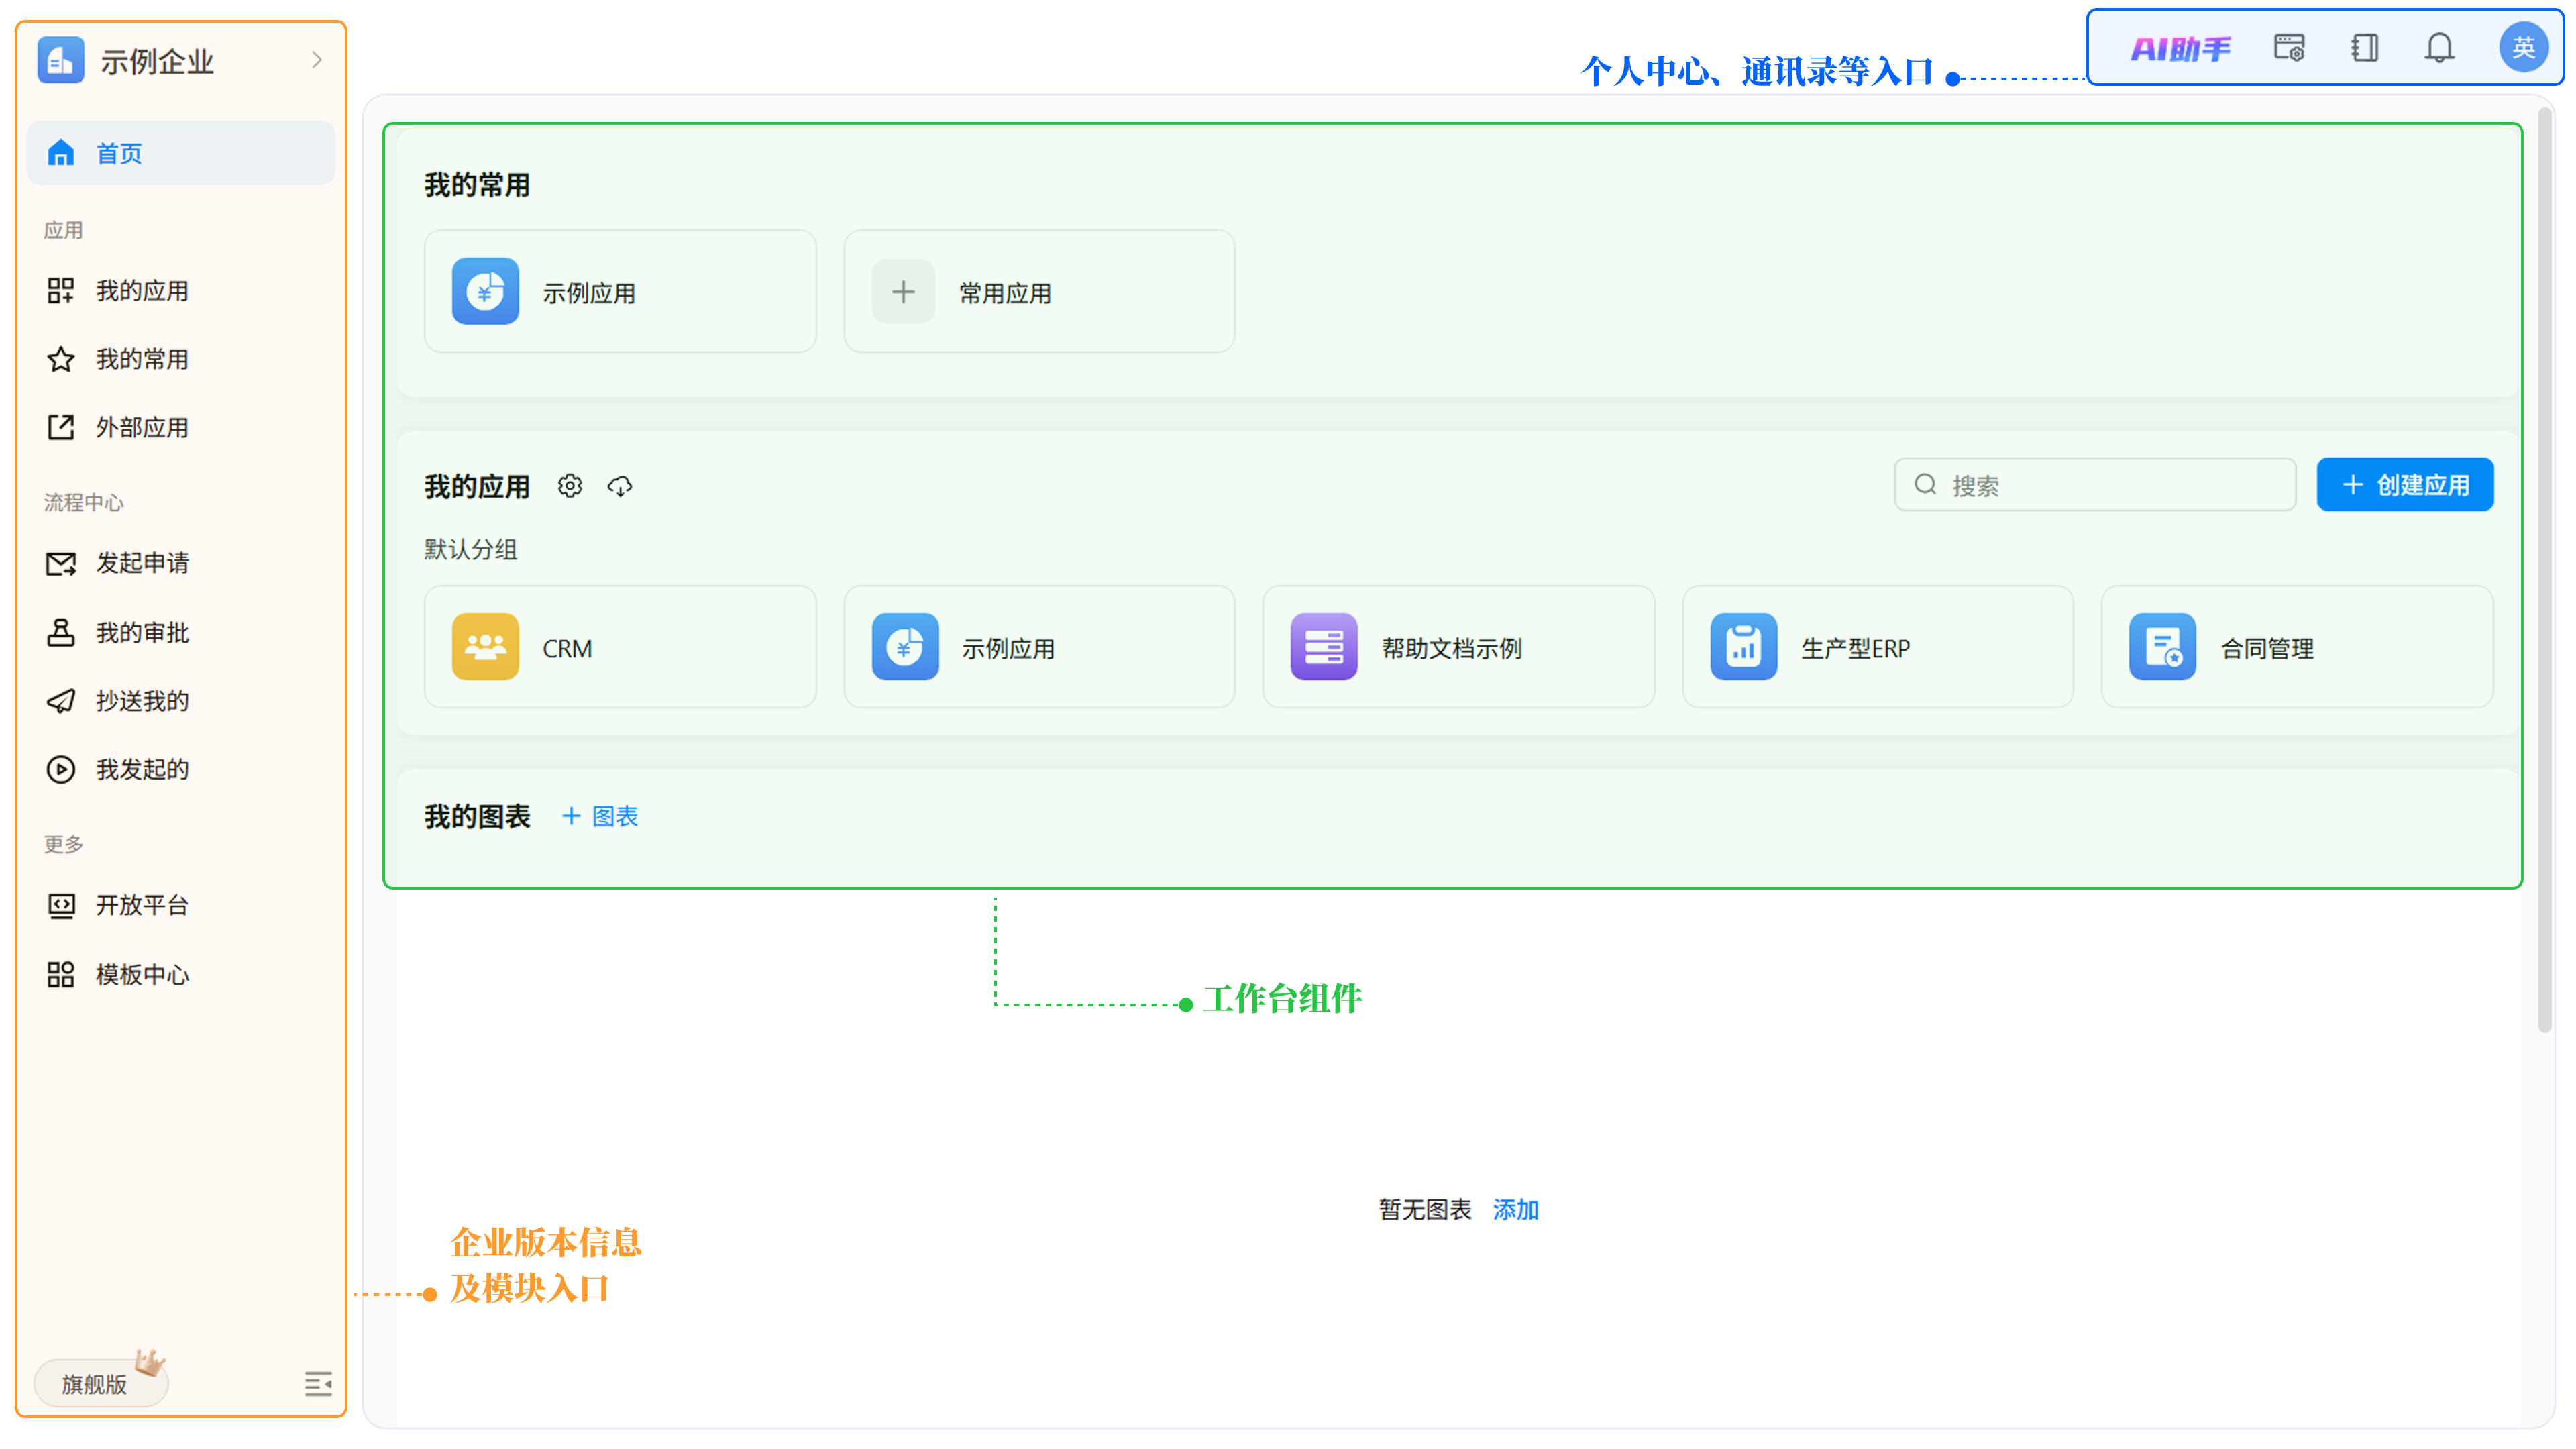Click the AI助手 assistant icon
Viewport: 2576px width, 1449px height.
coord(2180,48)
